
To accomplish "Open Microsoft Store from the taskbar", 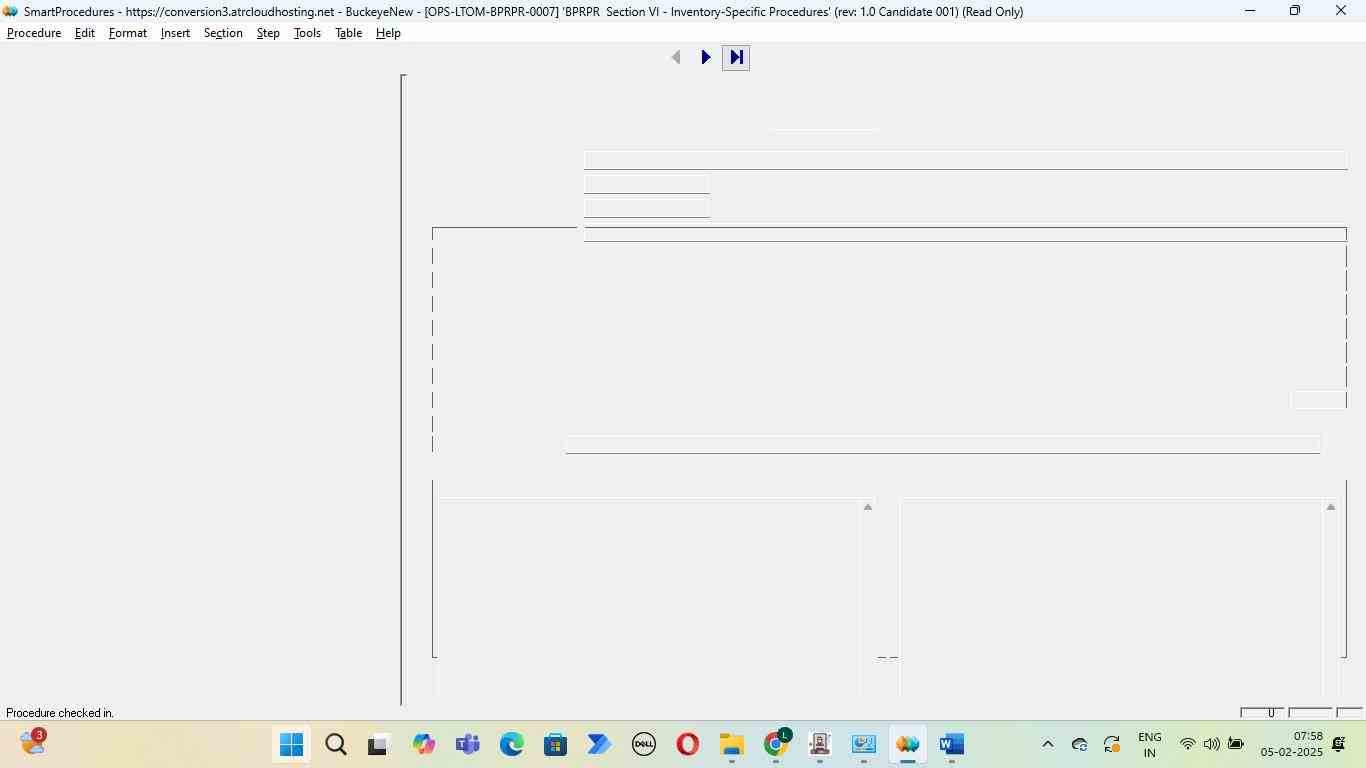I will (556, 745).
